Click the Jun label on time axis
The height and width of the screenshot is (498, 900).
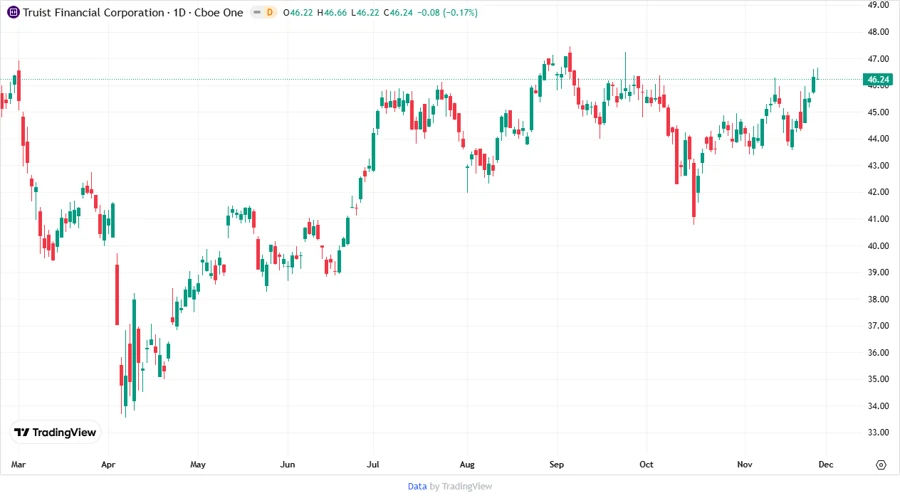[x=287, y=464]
